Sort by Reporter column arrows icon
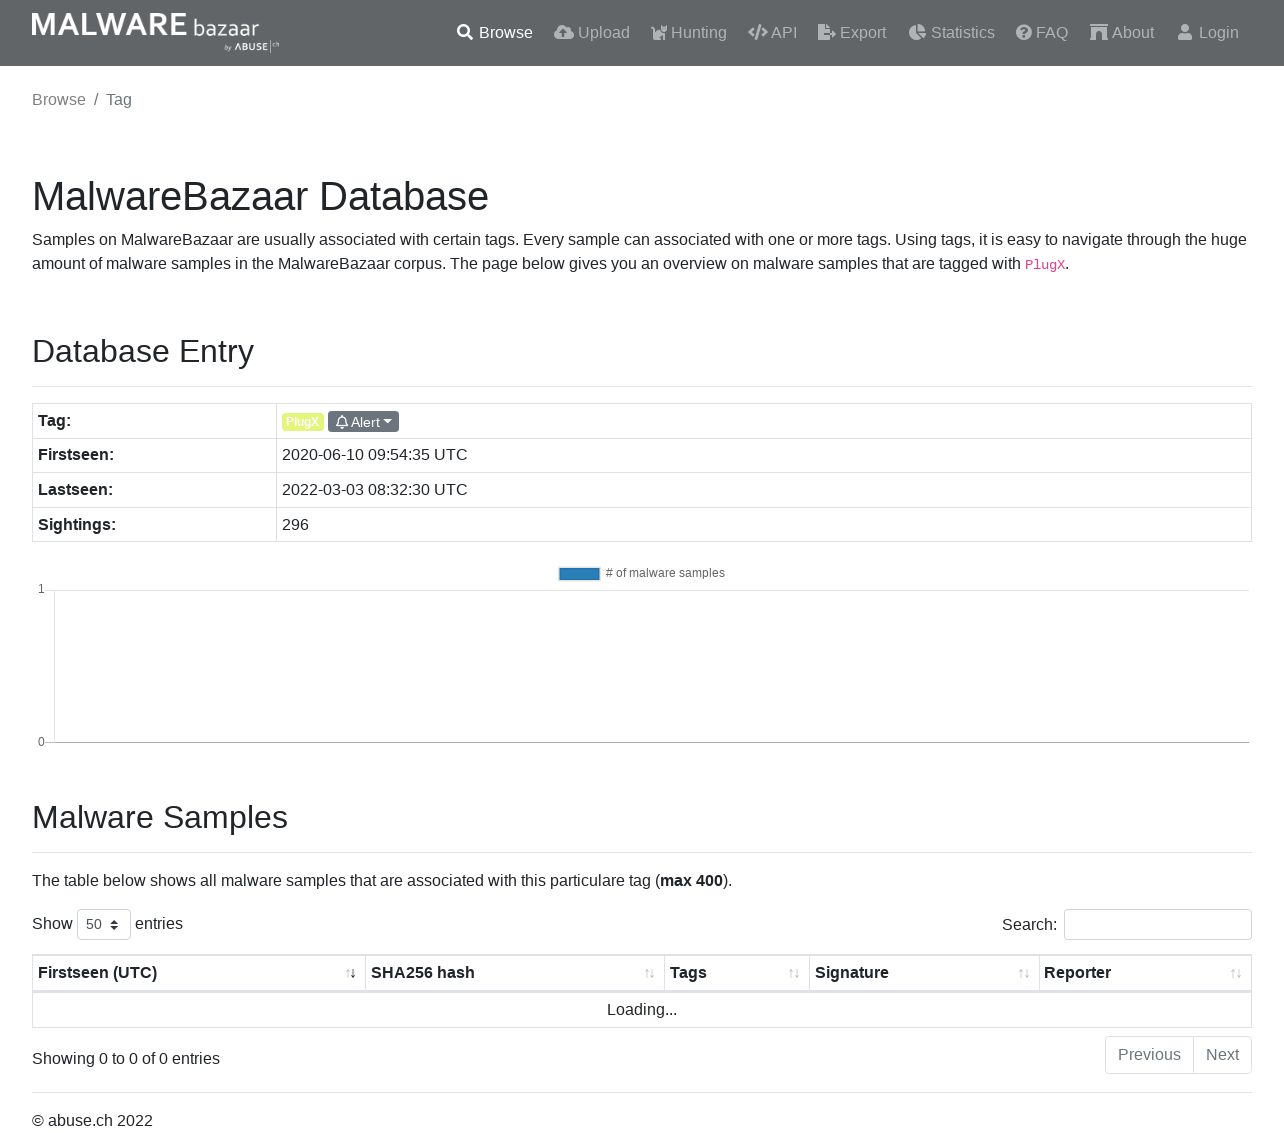 click(x=1236, y=973)
